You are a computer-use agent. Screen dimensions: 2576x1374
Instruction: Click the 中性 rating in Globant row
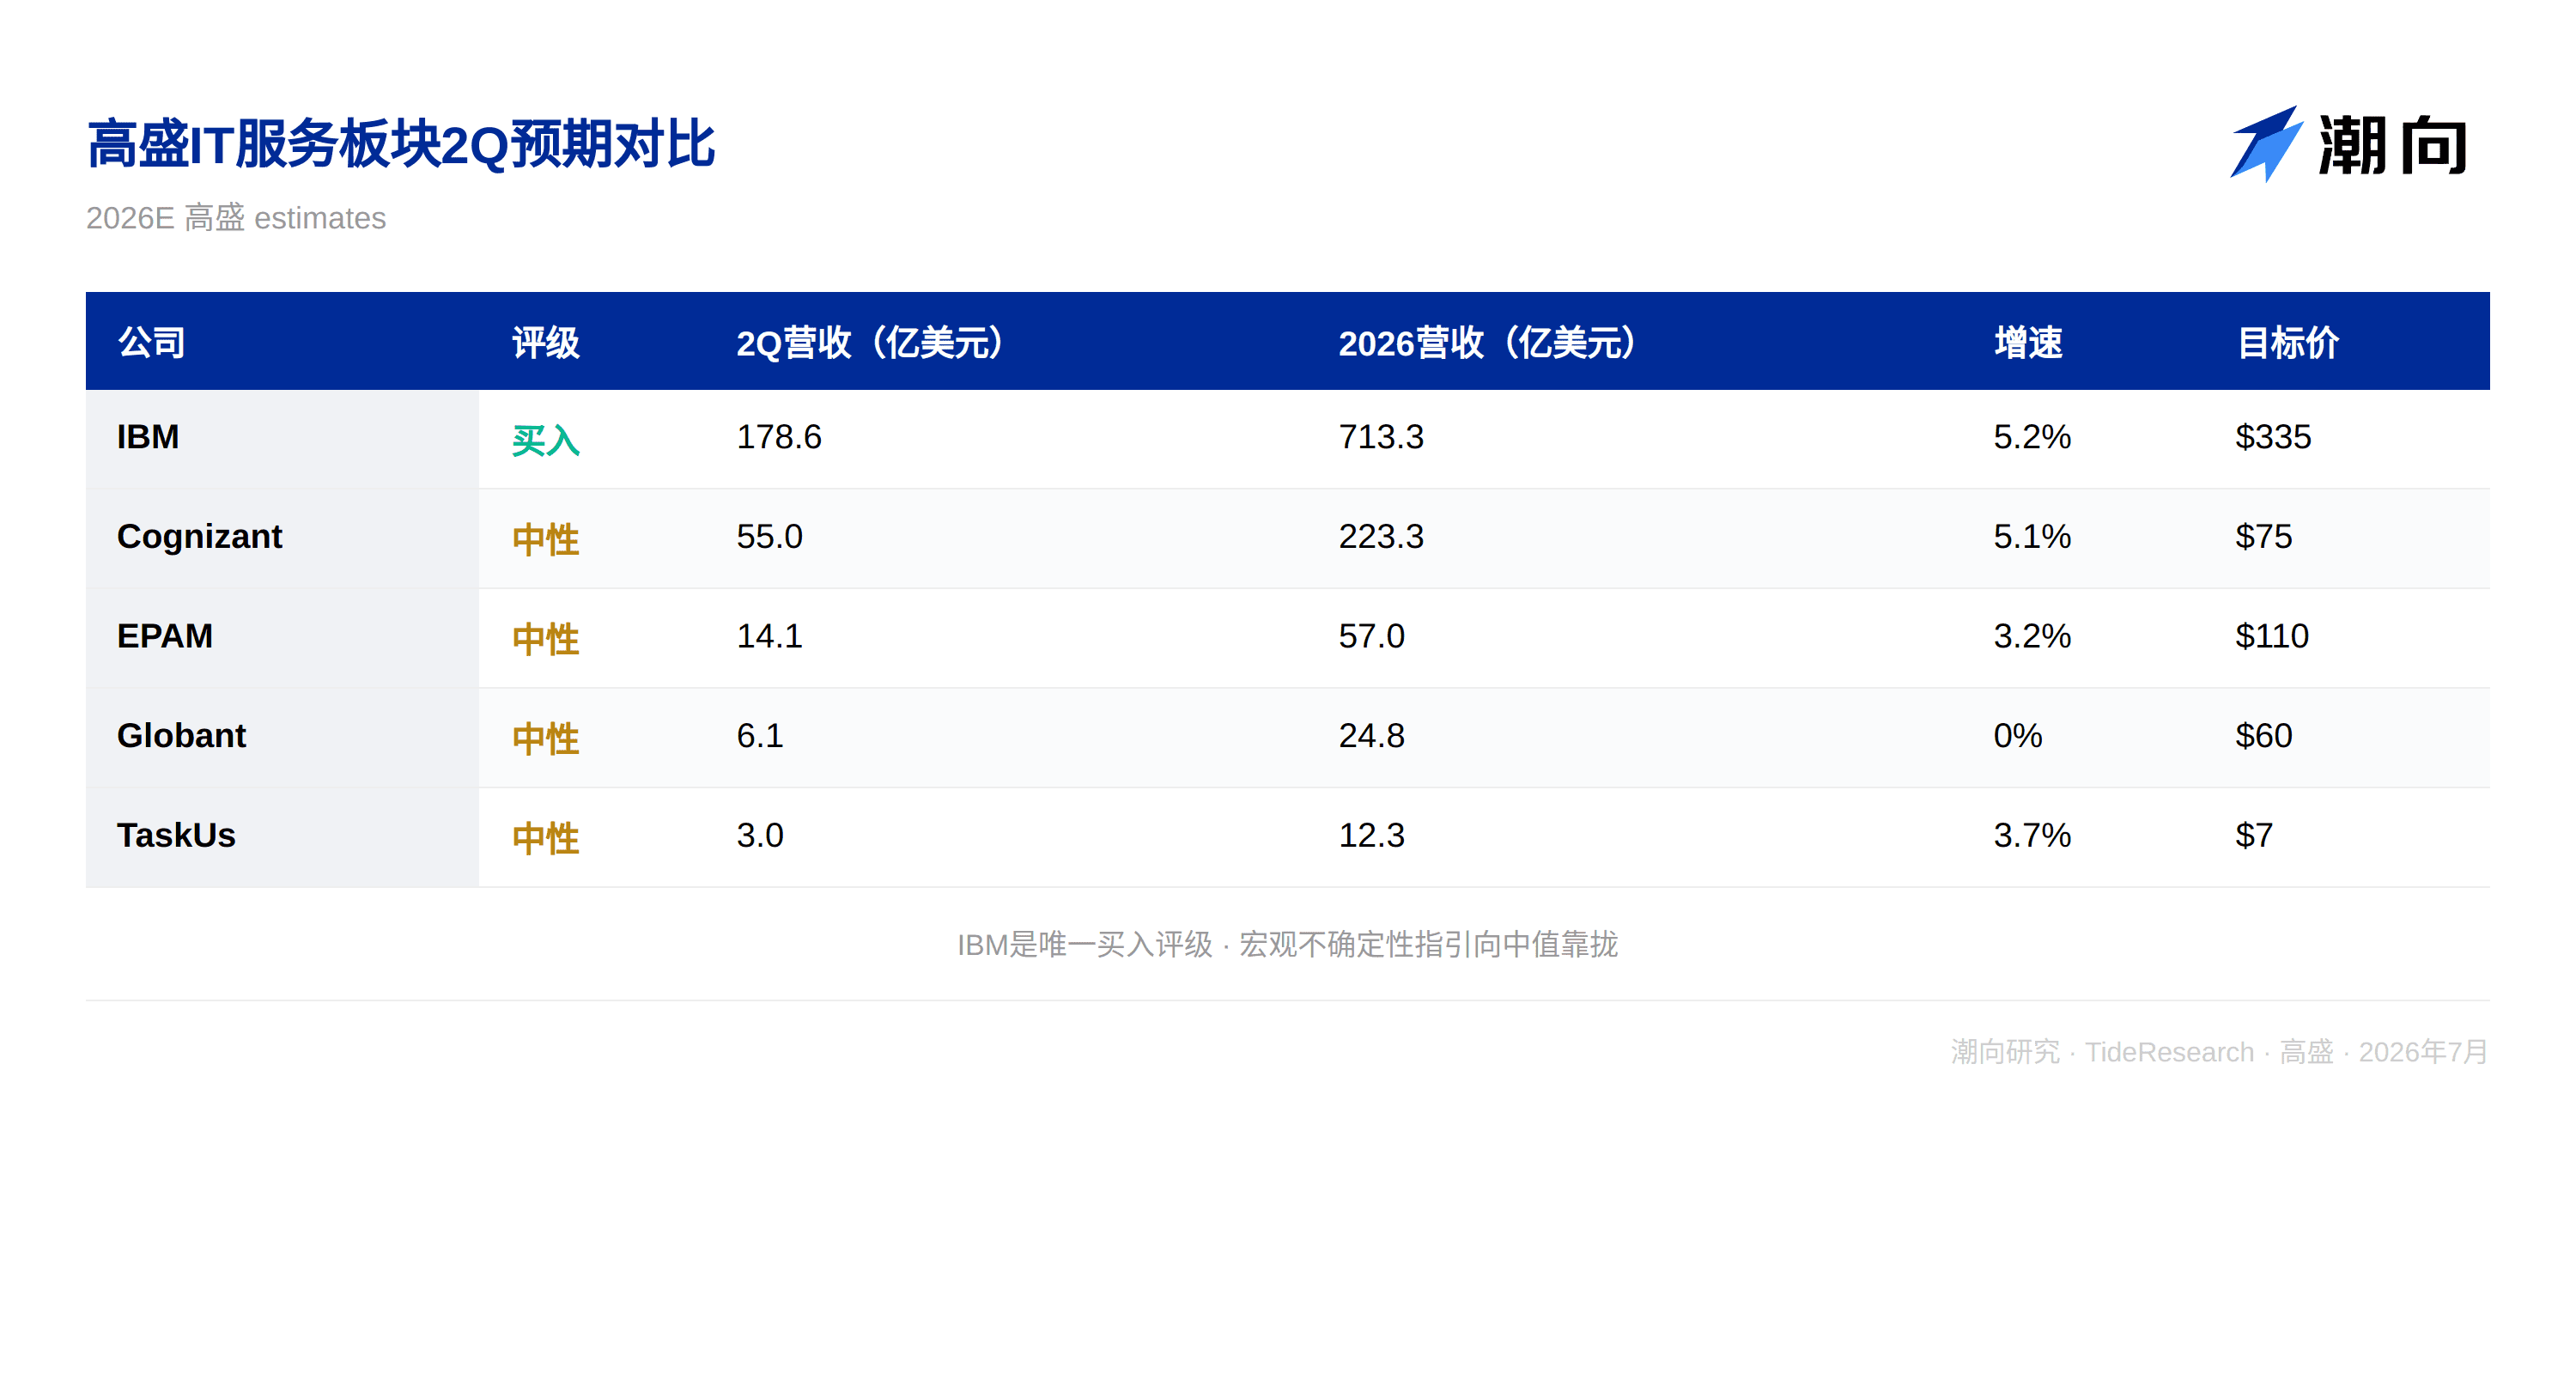point(546,739)
